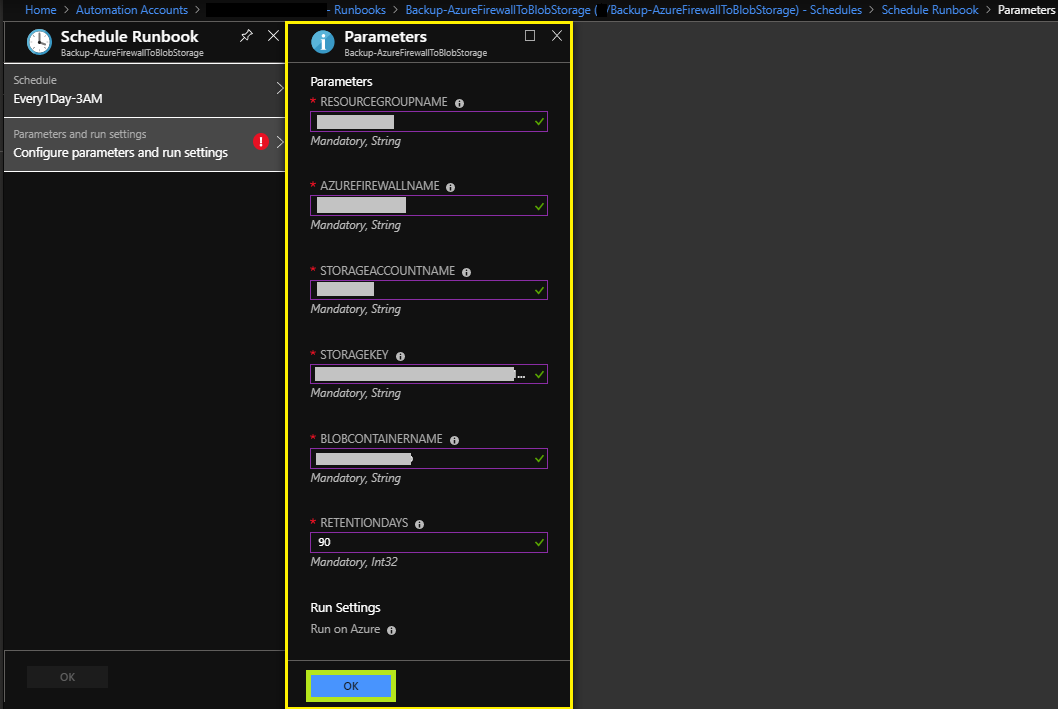The height and width of the screenshot is (709, 1058).
Task: Click the STORAGEKEY input field
Action: pos(428,374)
